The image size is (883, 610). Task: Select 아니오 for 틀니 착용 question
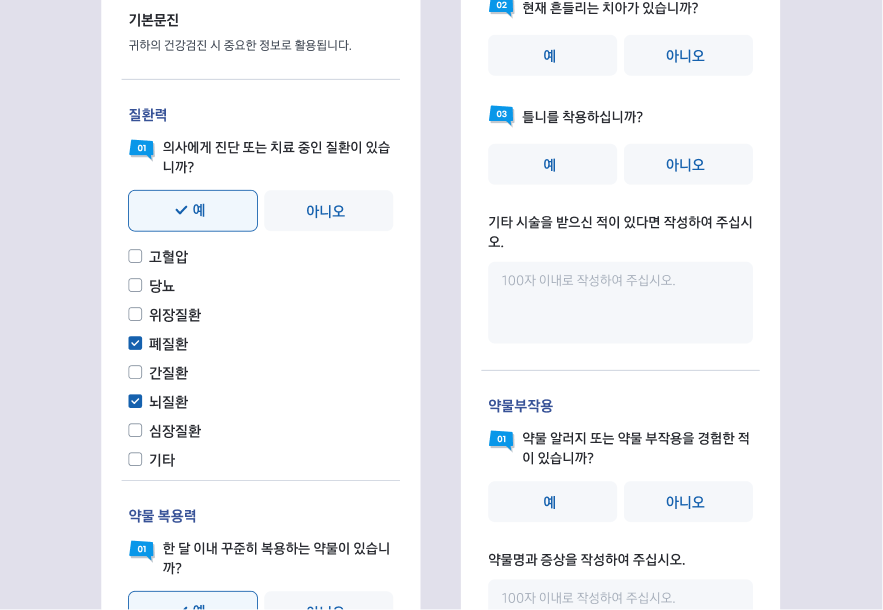(x=688, y=164)
